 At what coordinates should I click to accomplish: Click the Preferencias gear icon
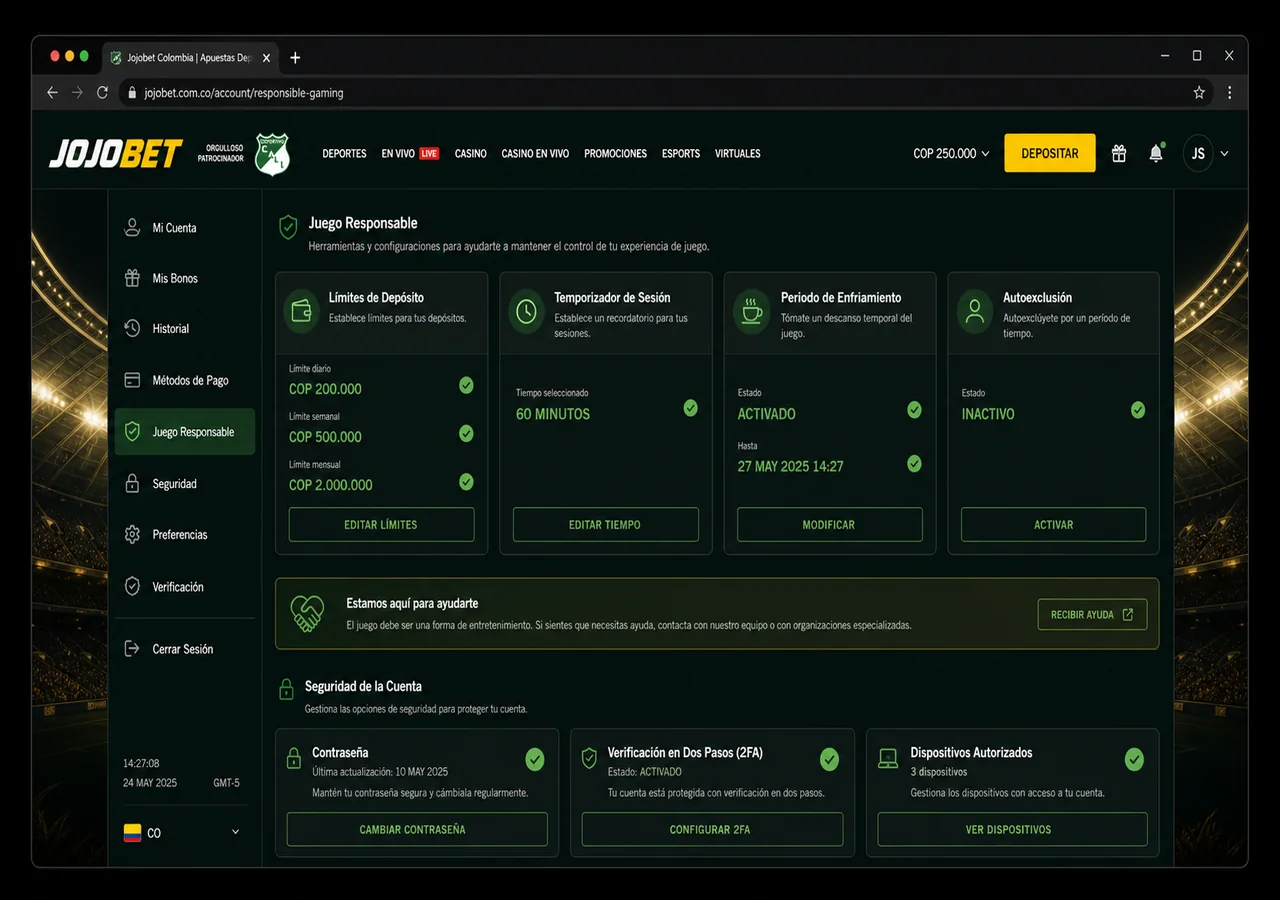132,534
